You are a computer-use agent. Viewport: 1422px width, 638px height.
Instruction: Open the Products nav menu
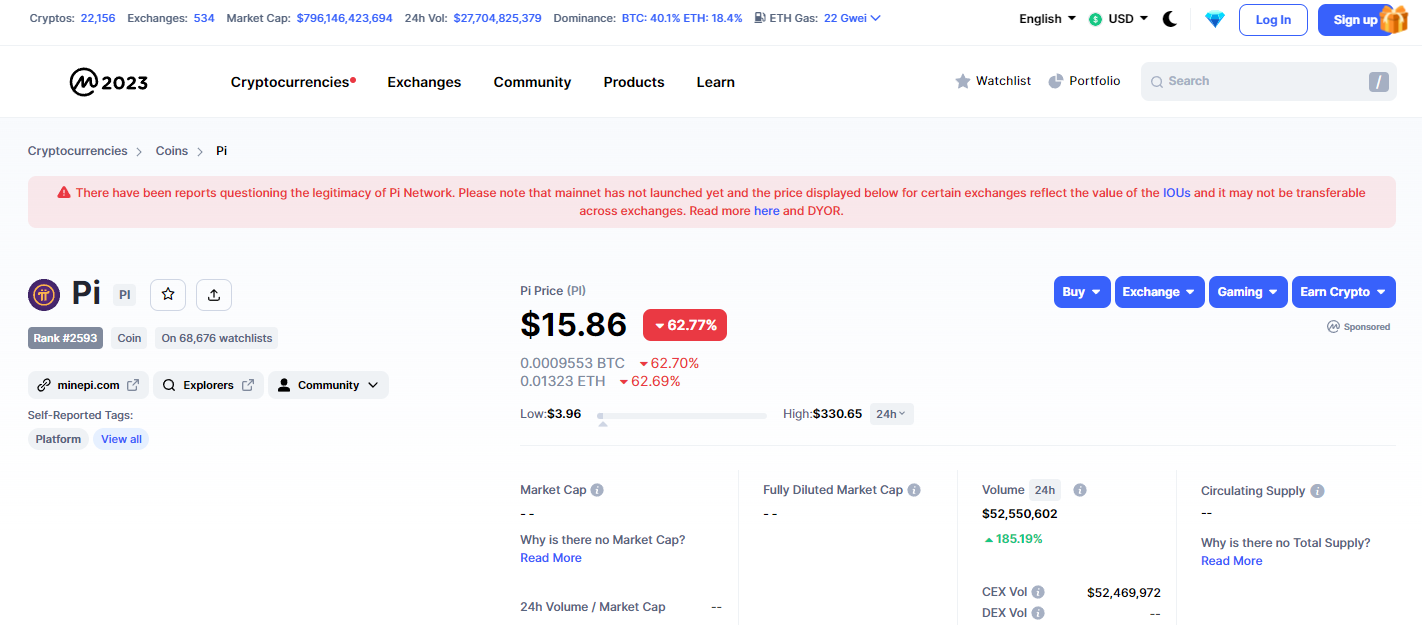coord(634,82)
